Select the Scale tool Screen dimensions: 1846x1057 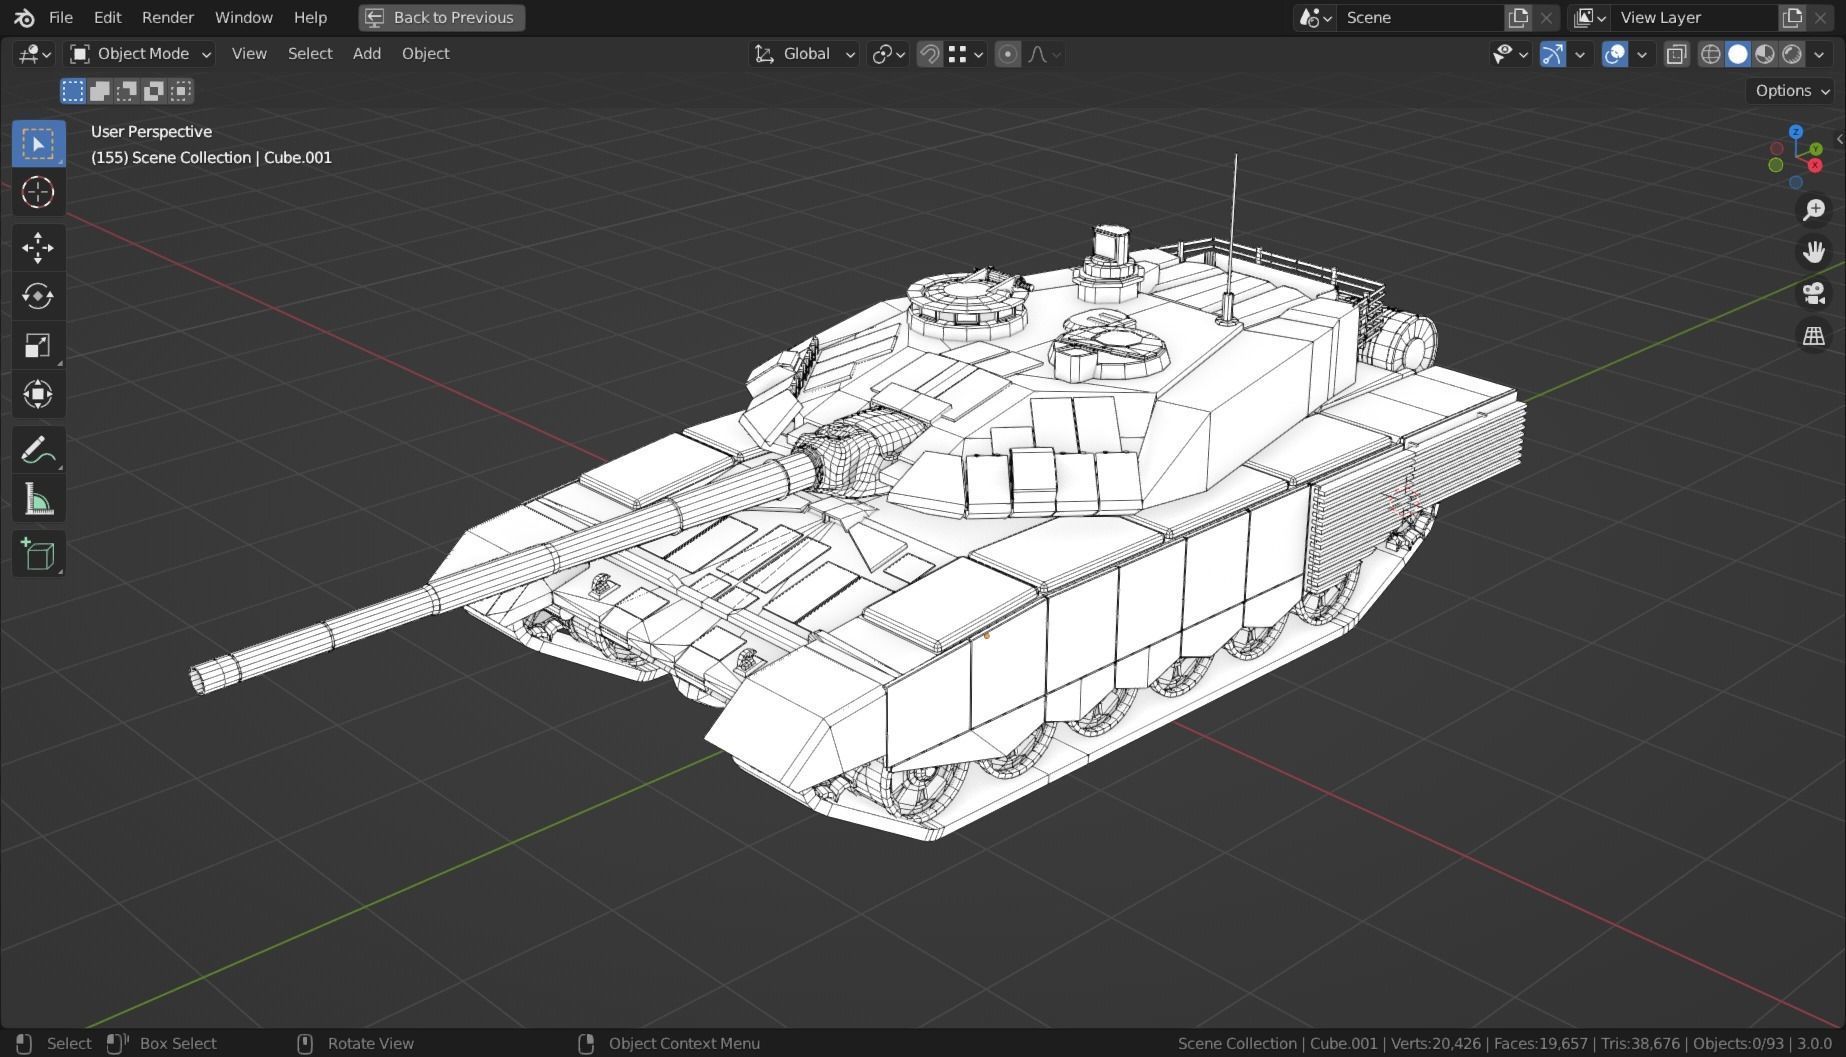(38, 345)
